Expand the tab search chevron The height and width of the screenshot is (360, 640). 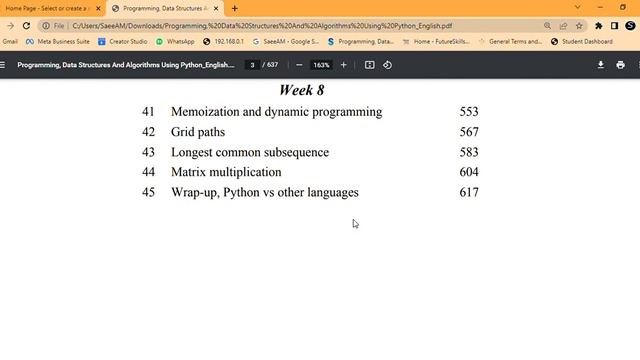pos(577,7)
